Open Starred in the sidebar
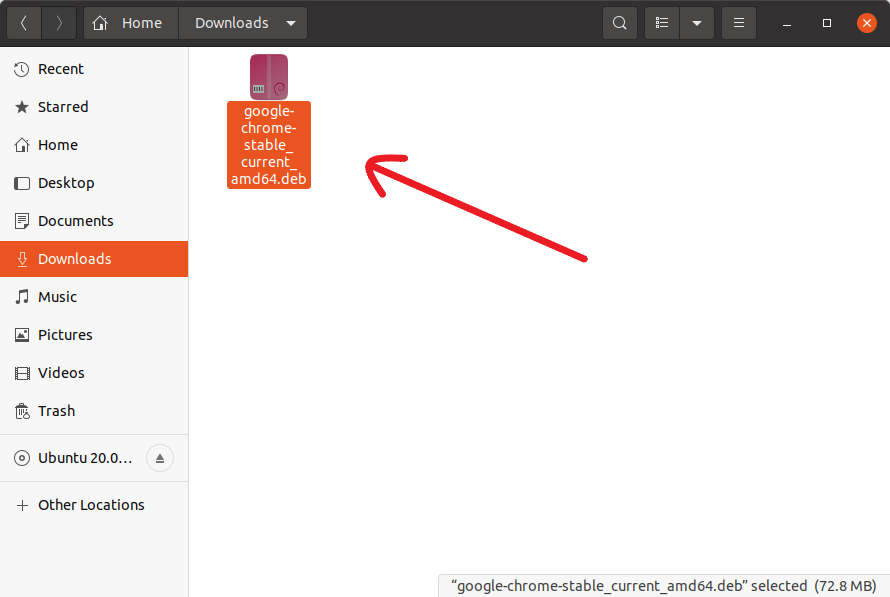Image resolution: width=890 pixels, height=597 pixels. pos(94,107)
